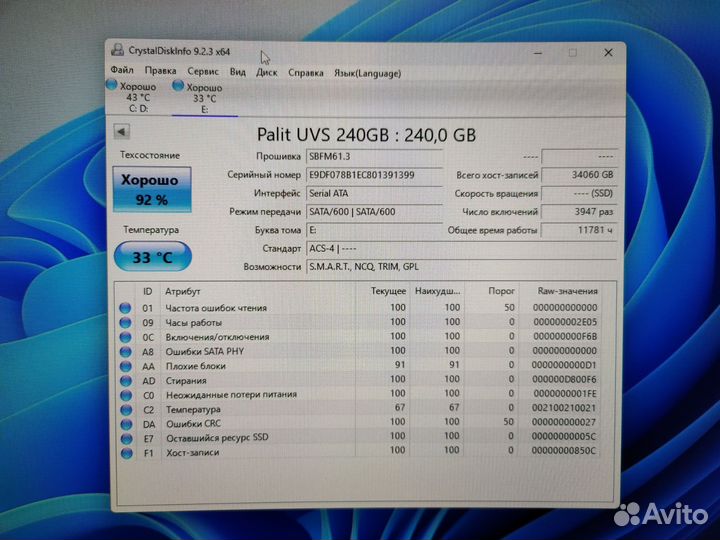Click the health dot on the C: D: tab

pyautogui.click(x=112, y=84)
